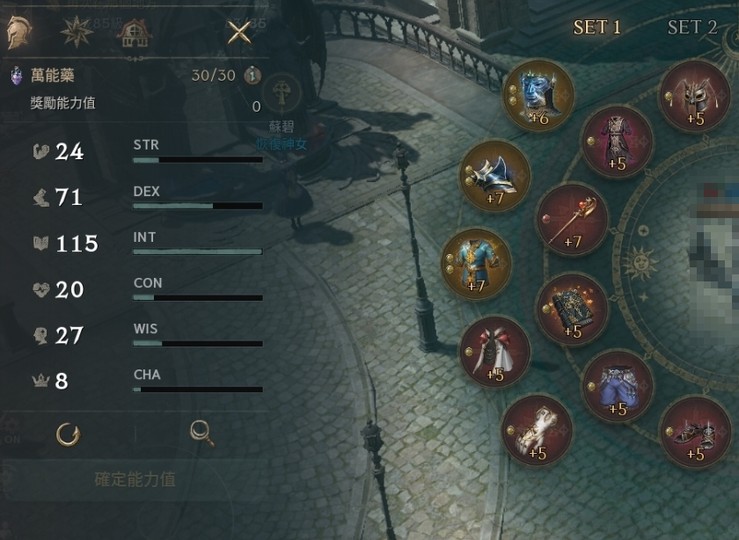Select the purple pants +5 slot
This screenshot has width=739, height=540.
point(618,387)
